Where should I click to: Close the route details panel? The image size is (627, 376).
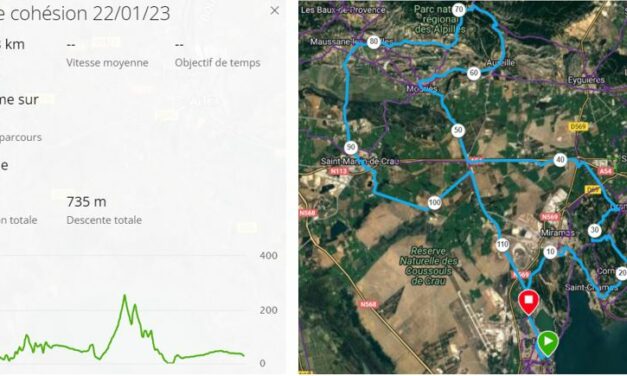274,11
